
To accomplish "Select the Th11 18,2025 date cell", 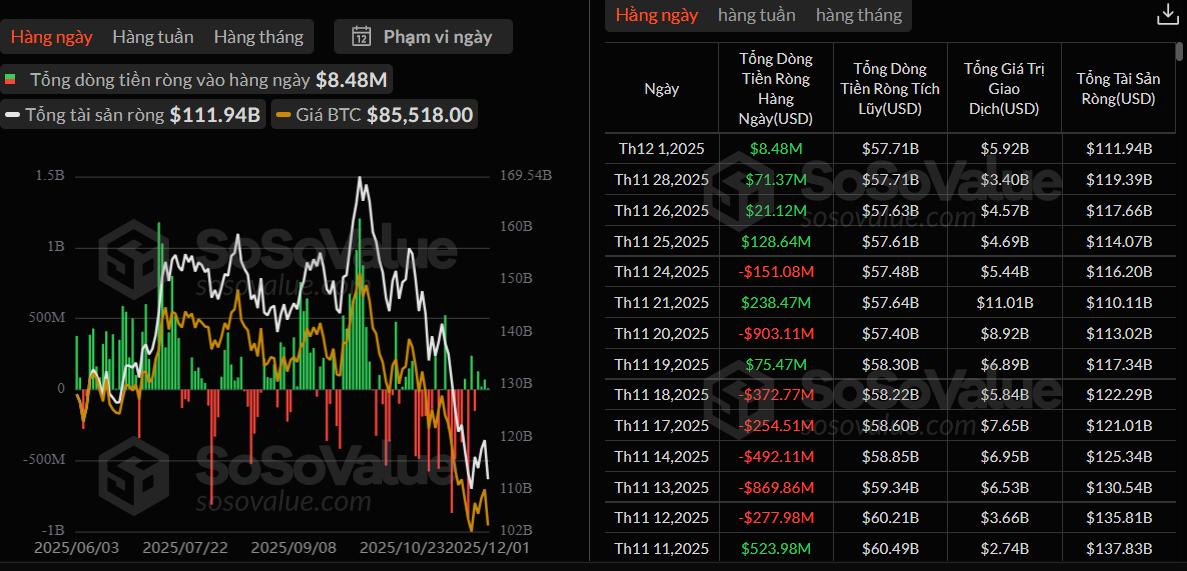I will tap(662, 395).
